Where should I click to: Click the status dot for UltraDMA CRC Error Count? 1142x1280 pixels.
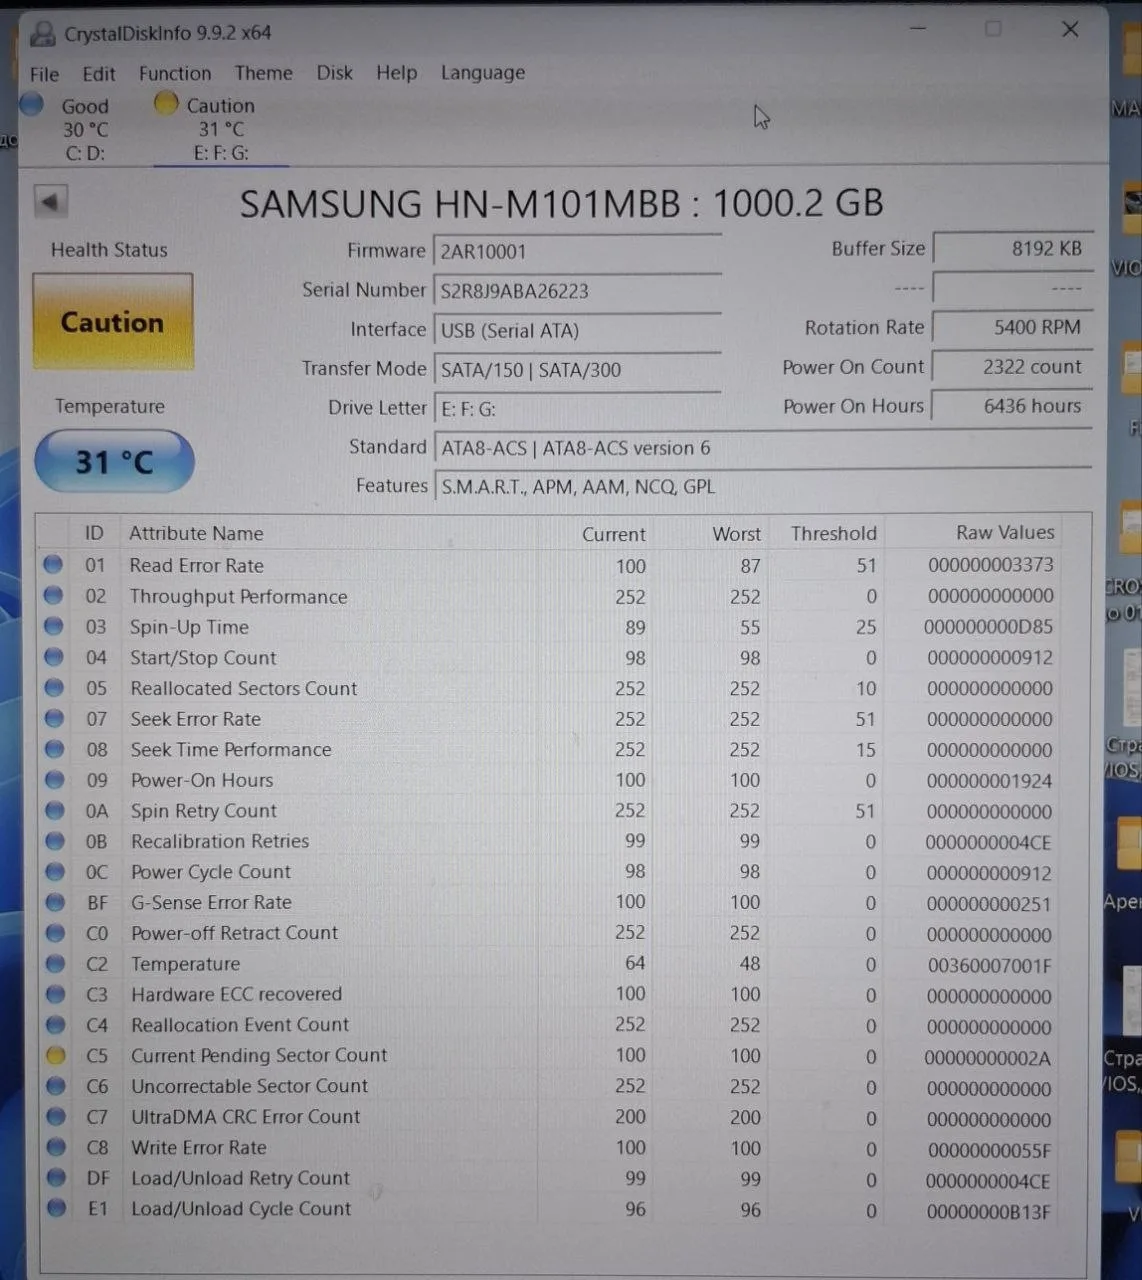55,1116
